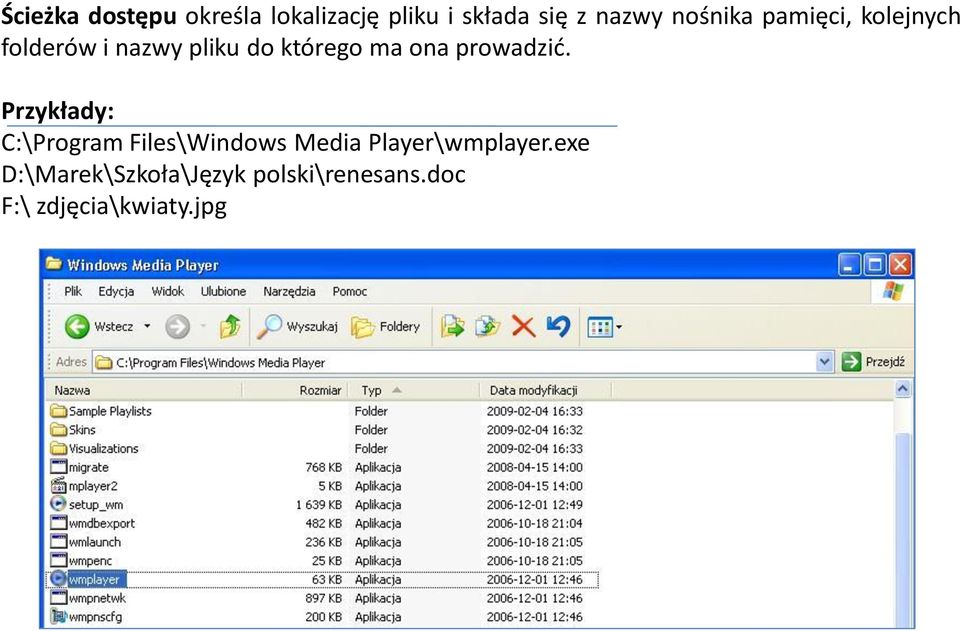Maximize the Windows Media Player window
The width and height of the screenshot is (960, 631).
(875, 265)
